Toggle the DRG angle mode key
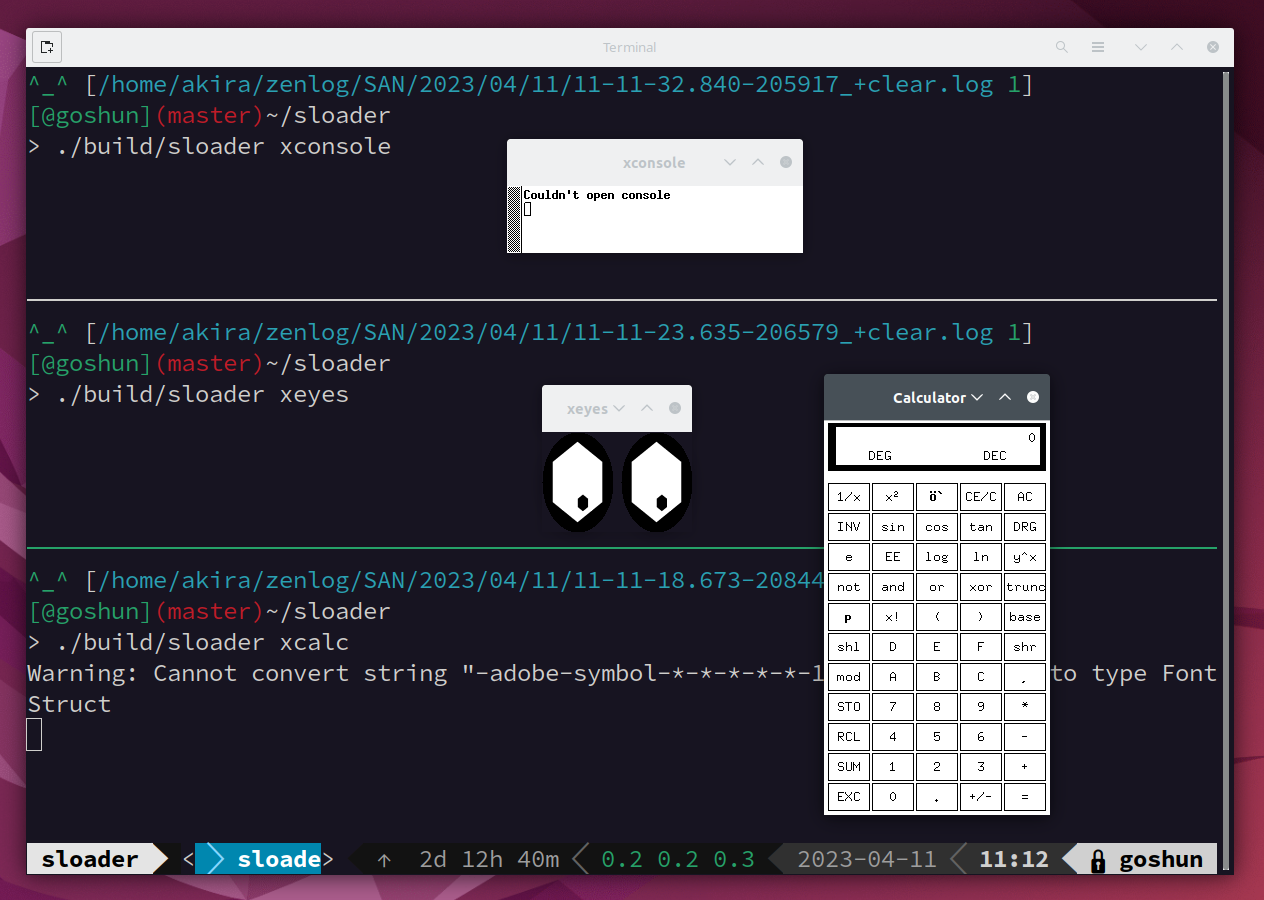 coord(1025,527)
